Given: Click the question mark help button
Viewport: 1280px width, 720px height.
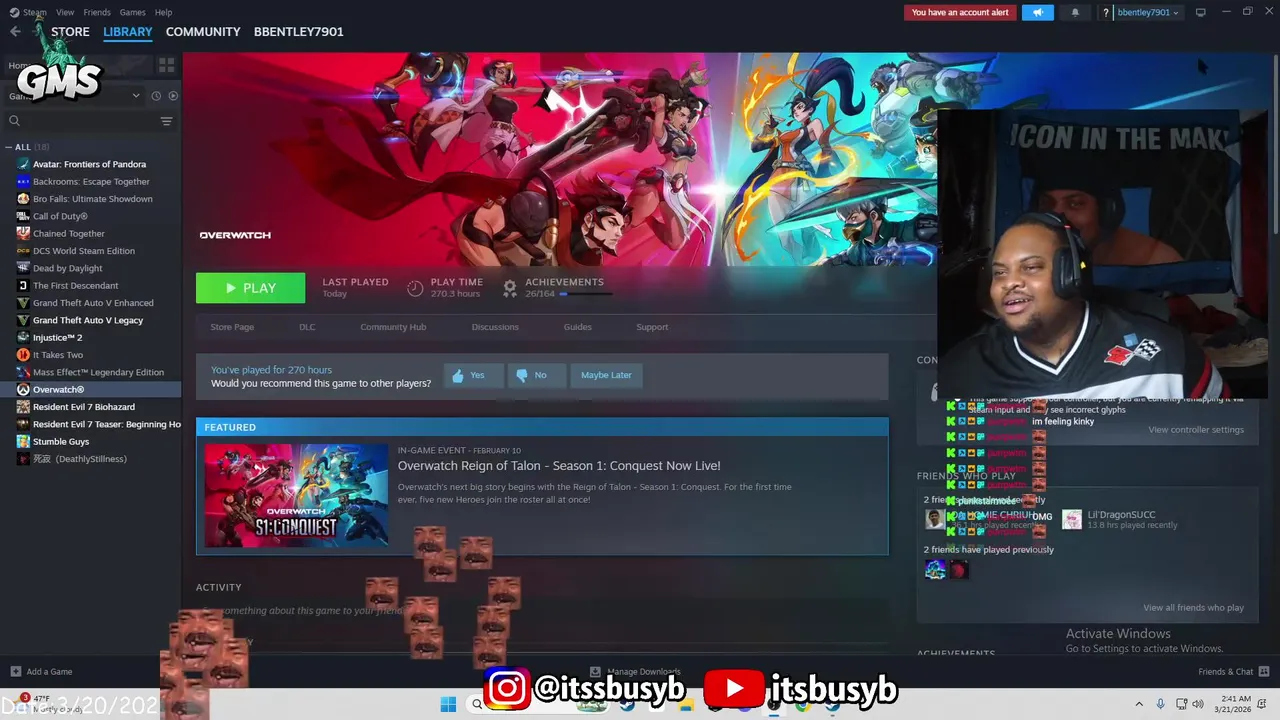Looking at the screenshot, I should point(1106,12).
